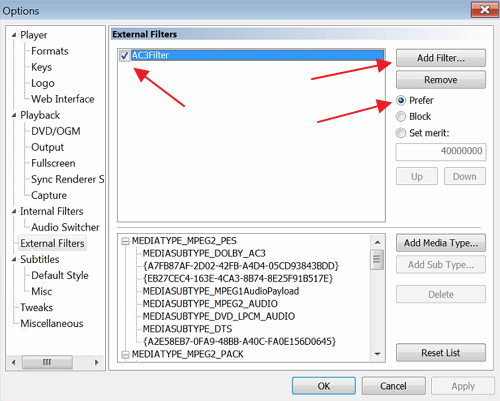Open the Formats options page
This screenshot has height=401, width=500.
50,51
